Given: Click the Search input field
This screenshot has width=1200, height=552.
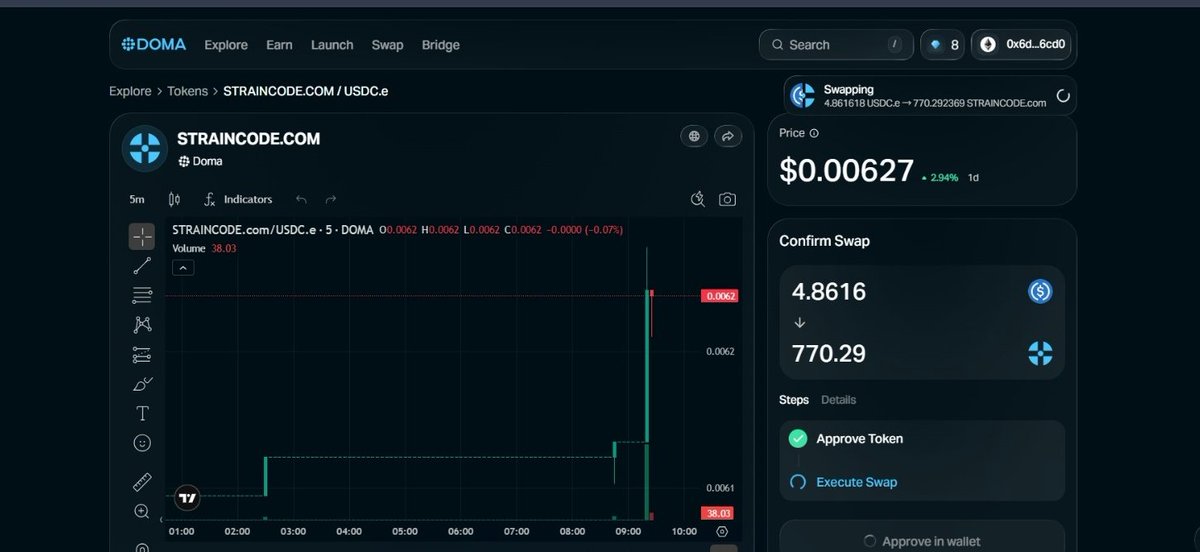Looking at the screenshot, I should click(x=835, y=45).
